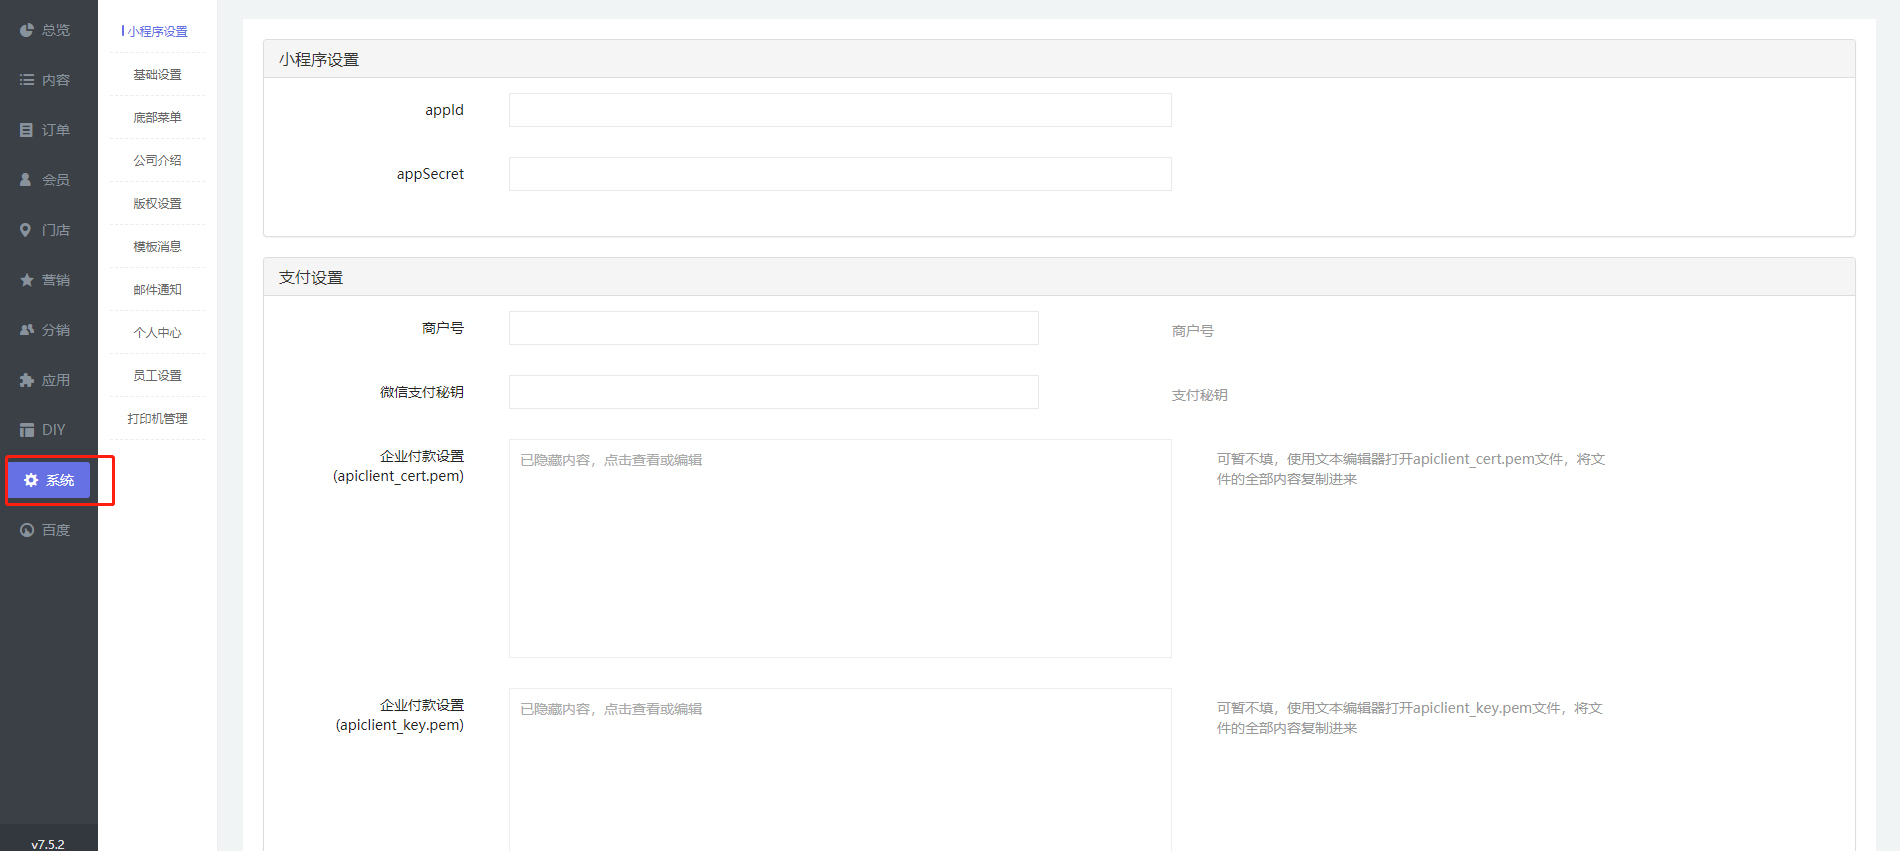The image size is (1900, 851).
Task: Open 模板消息 submenu item
Action: 157,247
